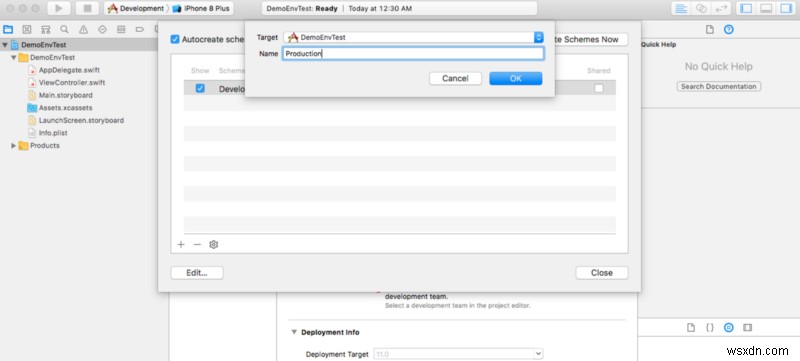Uncheck Show for the Development scheme

(200, 88)
